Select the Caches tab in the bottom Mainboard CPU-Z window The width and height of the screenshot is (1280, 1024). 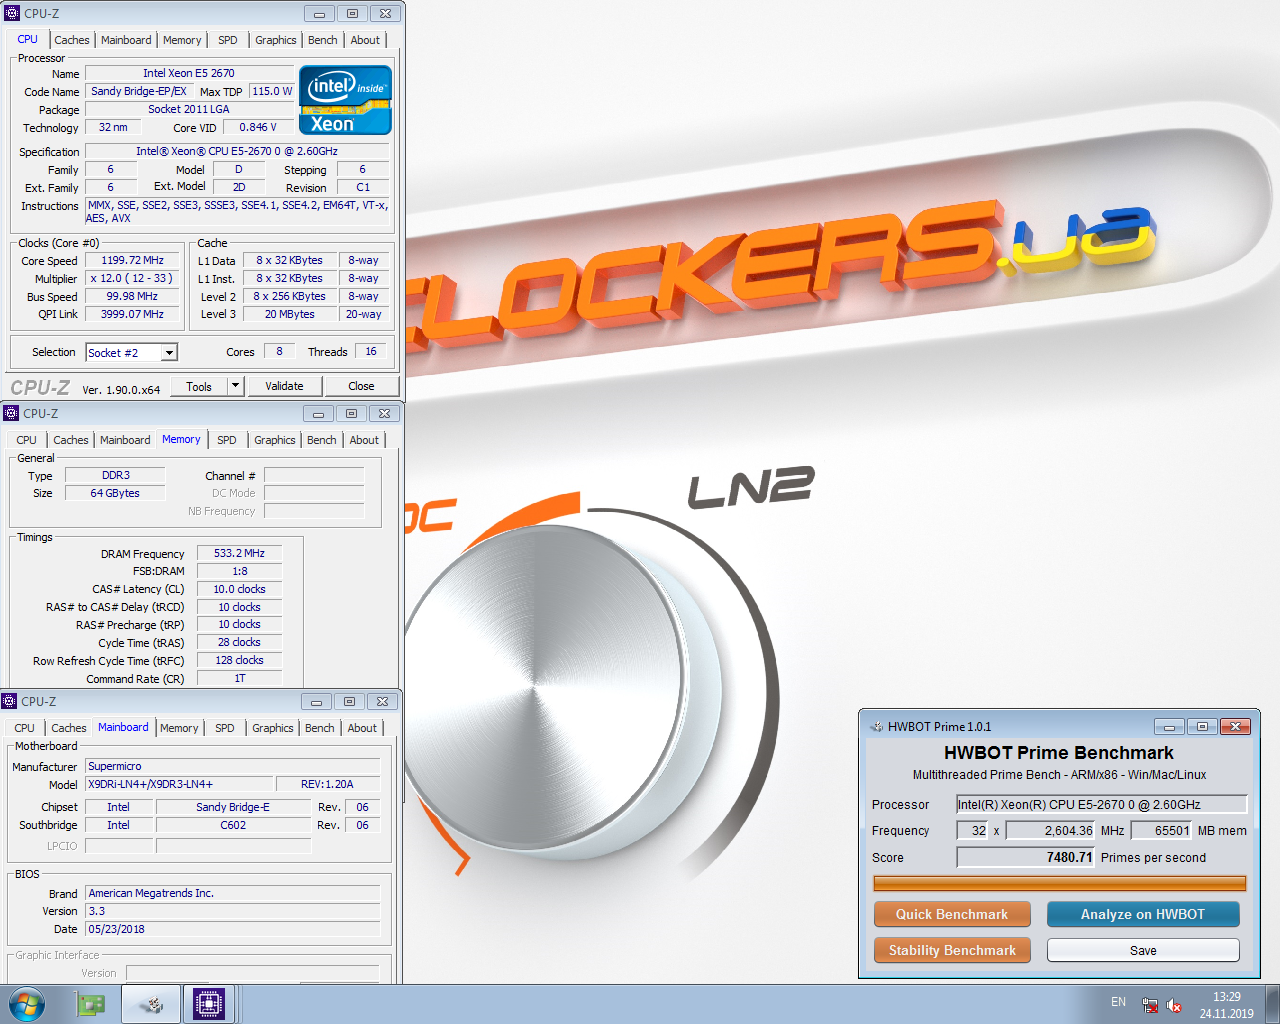tap(69, 728)
